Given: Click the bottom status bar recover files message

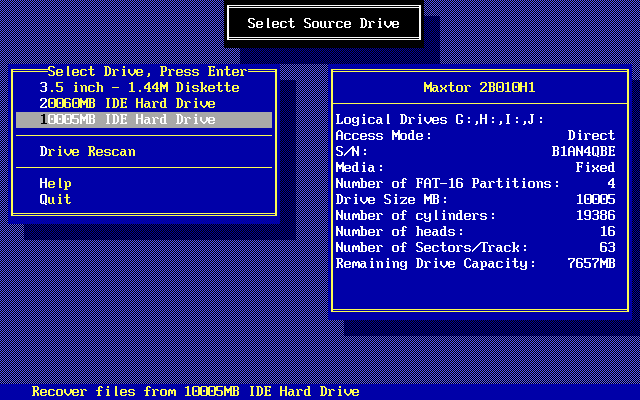Looking at the screenshot, I should click(x=195, y=392).
